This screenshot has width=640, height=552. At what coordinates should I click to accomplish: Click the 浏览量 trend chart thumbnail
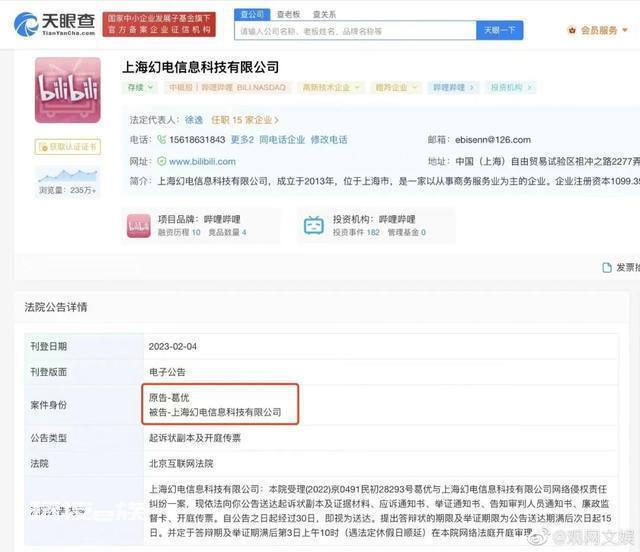[68, 176]
